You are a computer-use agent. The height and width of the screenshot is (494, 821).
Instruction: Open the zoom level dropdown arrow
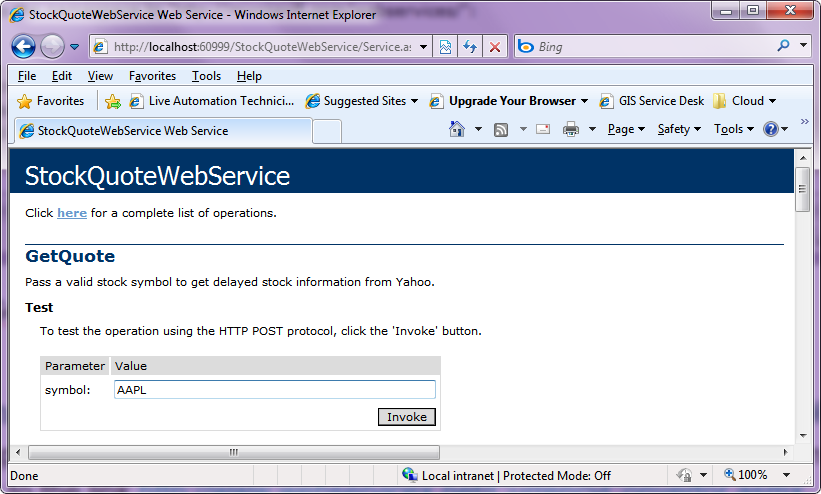[786, 475]
